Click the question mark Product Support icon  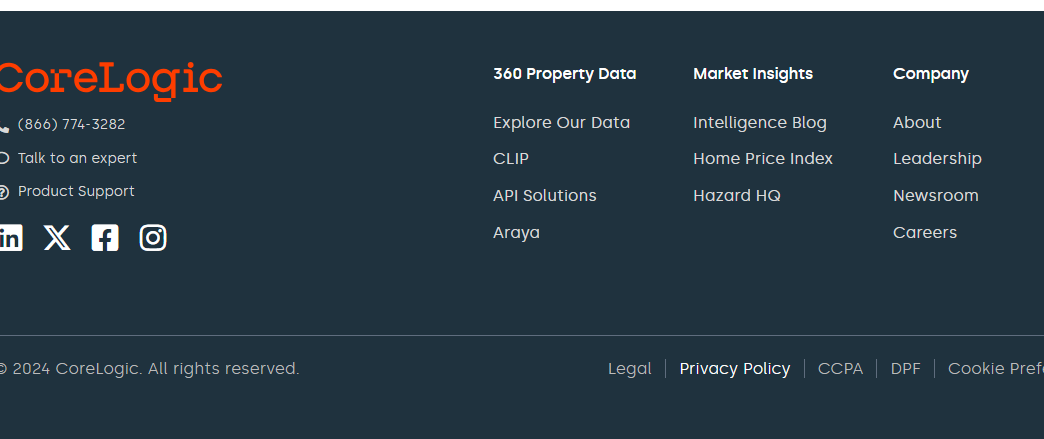point(3,193)
